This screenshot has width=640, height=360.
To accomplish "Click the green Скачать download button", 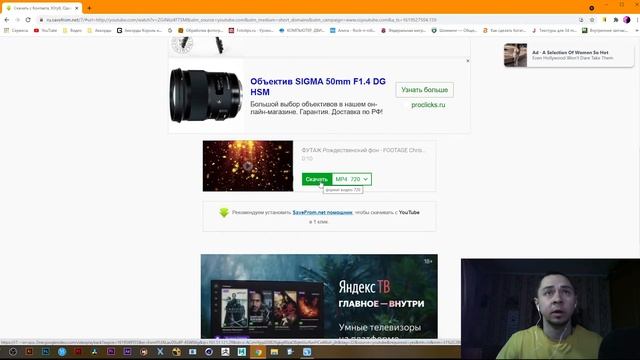I will [x=317, y=179].
